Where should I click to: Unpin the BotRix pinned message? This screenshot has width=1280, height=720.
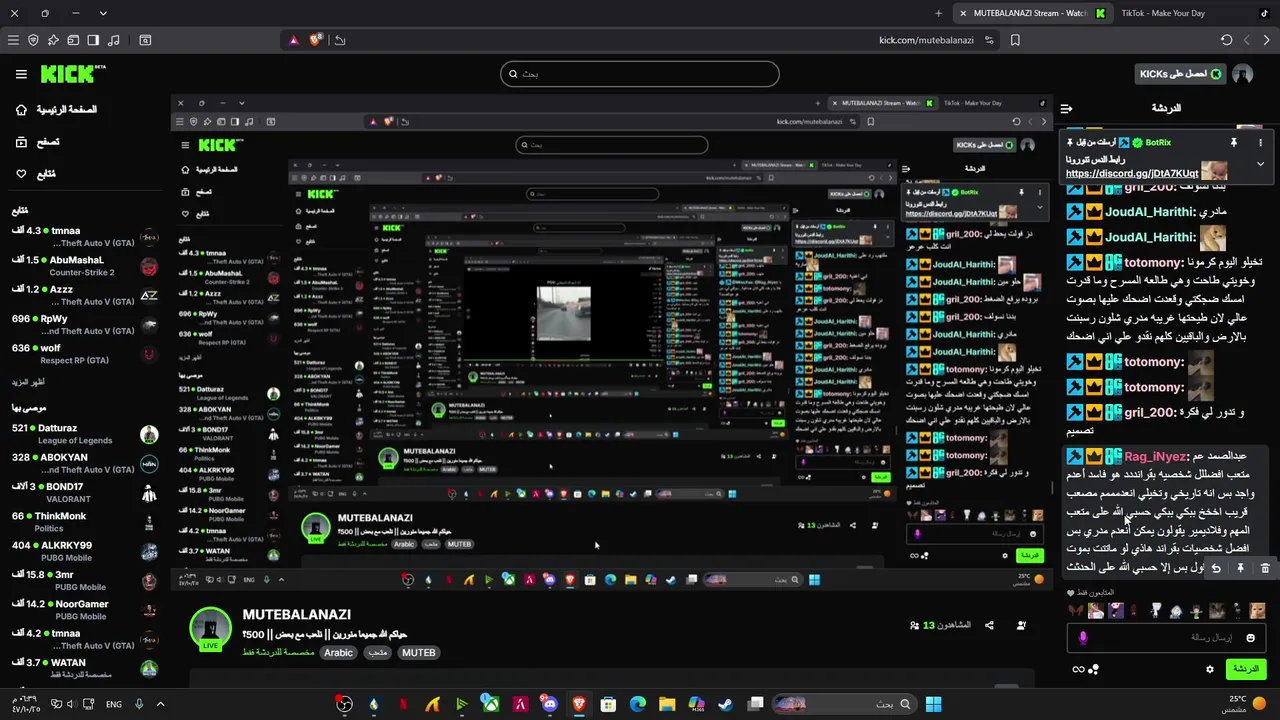(x=1234, y=143)
